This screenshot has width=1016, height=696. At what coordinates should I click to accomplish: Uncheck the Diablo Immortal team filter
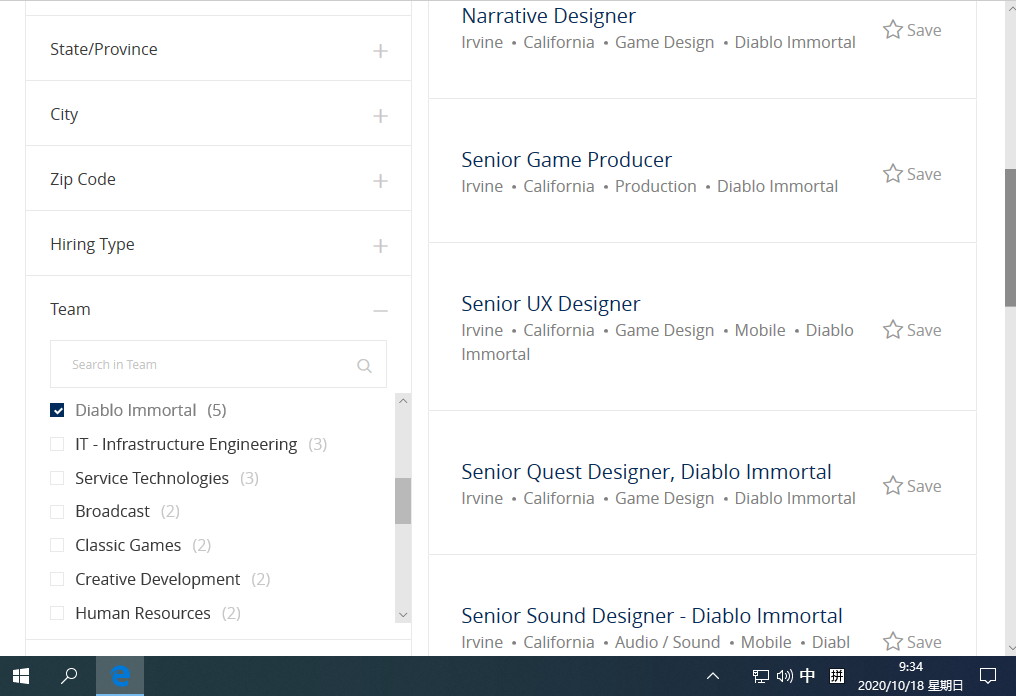click(x=57, y=410)
